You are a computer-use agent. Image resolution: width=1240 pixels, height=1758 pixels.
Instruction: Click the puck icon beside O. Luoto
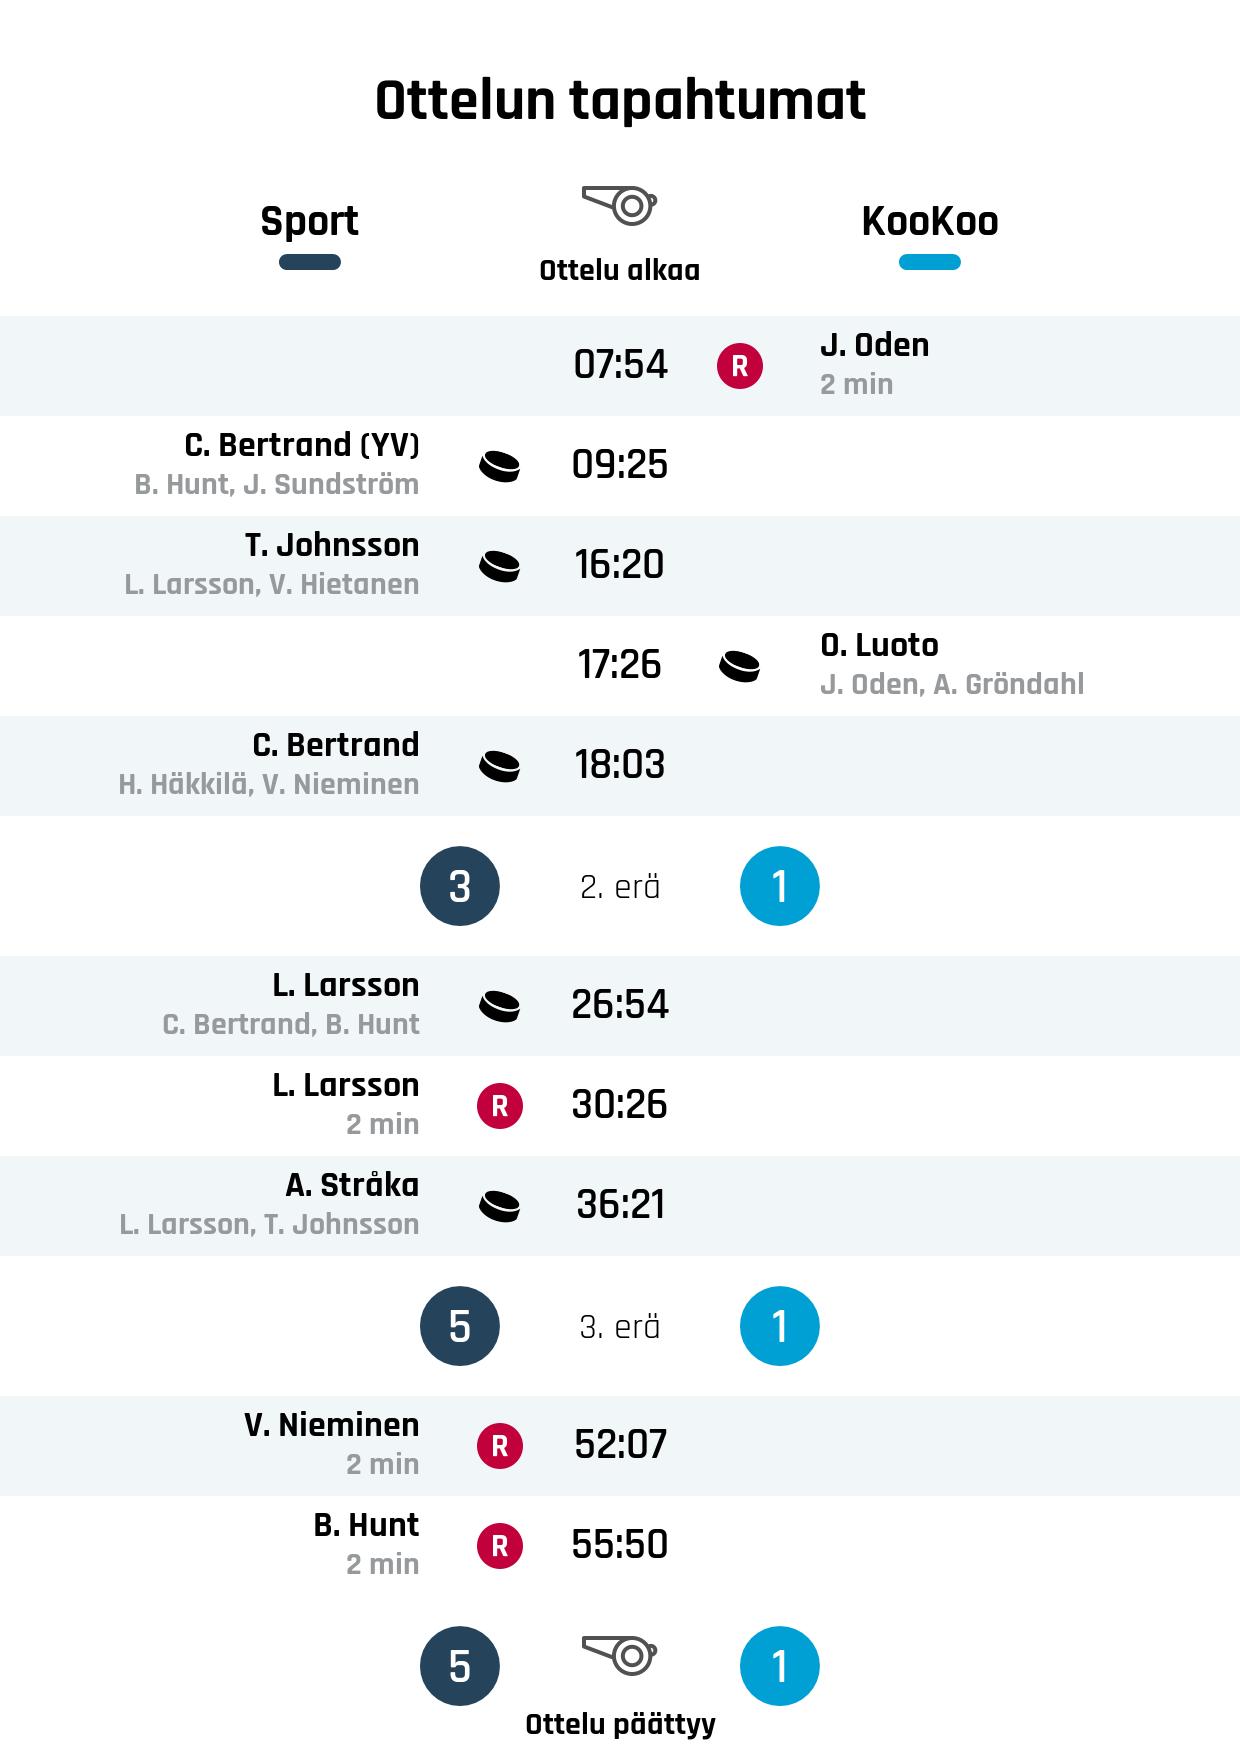coord(740,666)
